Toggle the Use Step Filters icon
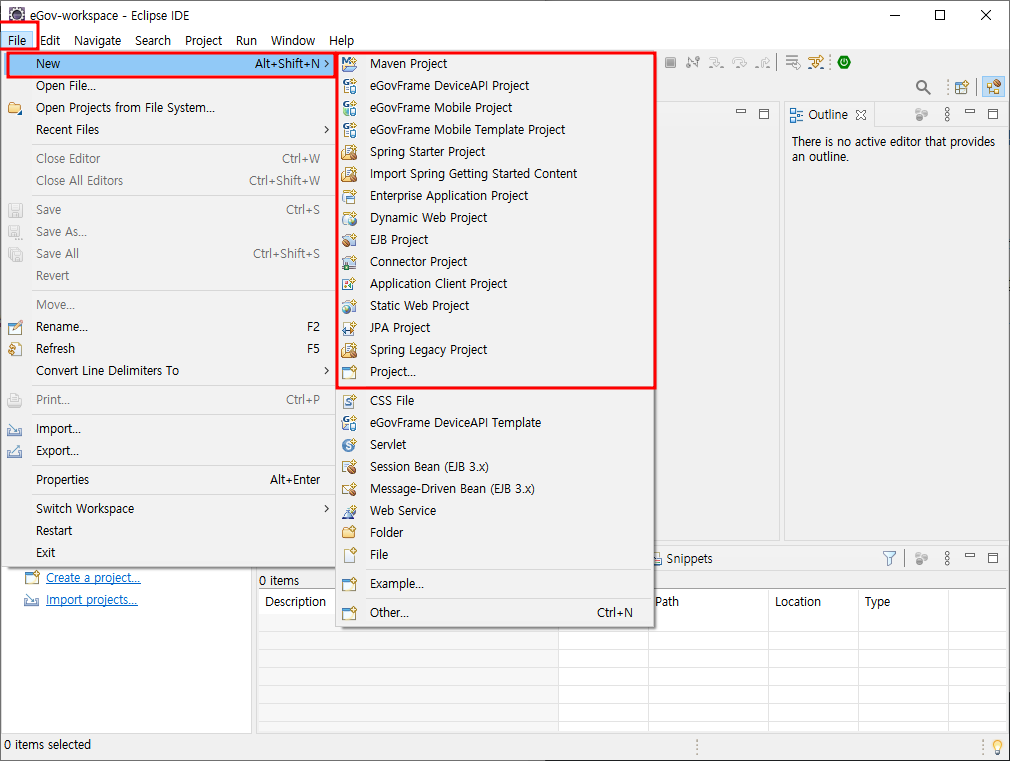1010x761 pixels. click(x=816, y=63)
